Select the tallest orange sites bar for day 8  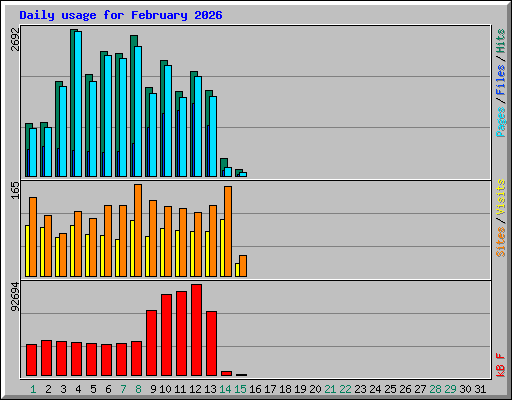coord(138,230)
